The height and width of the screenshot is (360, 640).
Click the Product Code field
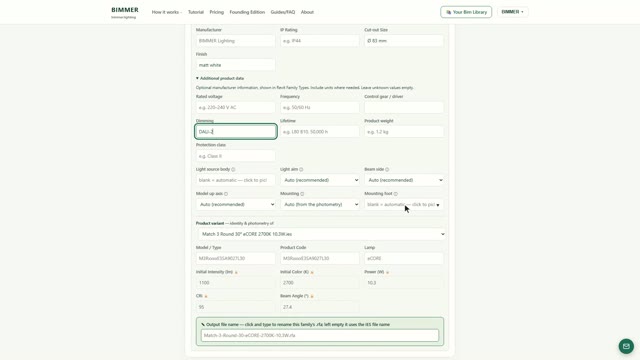coord(320,258)
